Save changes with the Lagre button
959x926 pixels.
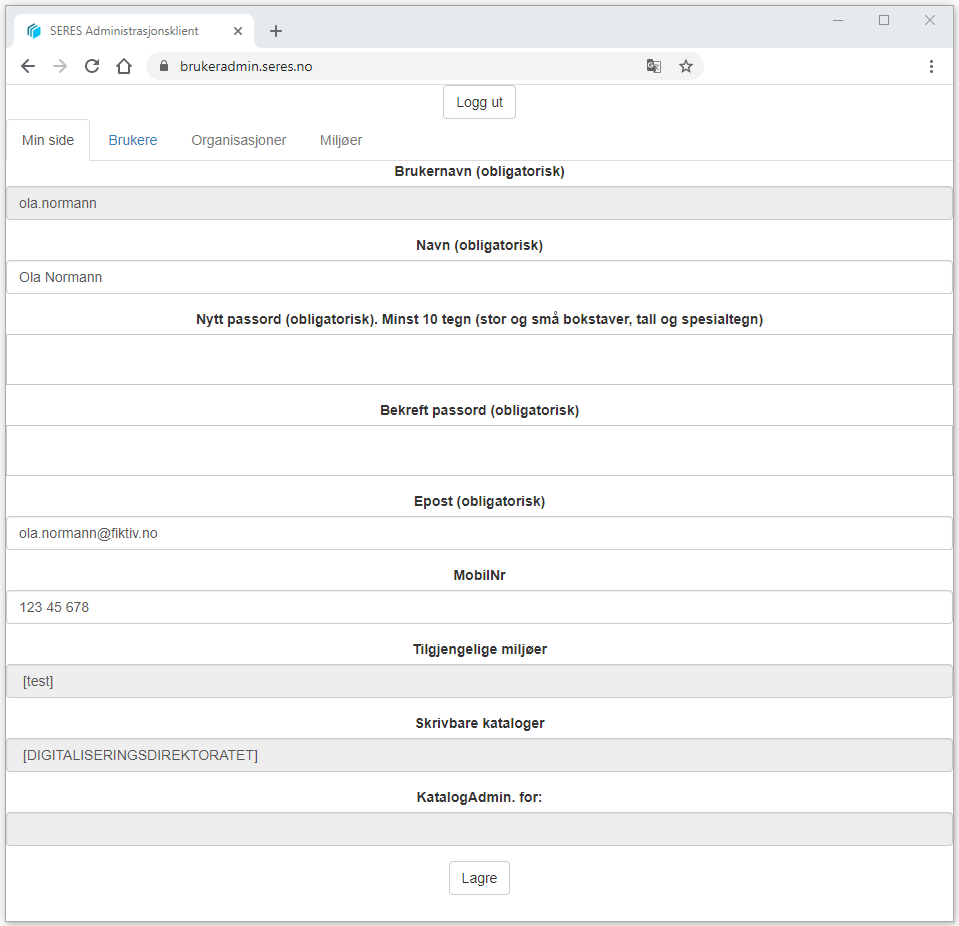(x=479, y=878)
